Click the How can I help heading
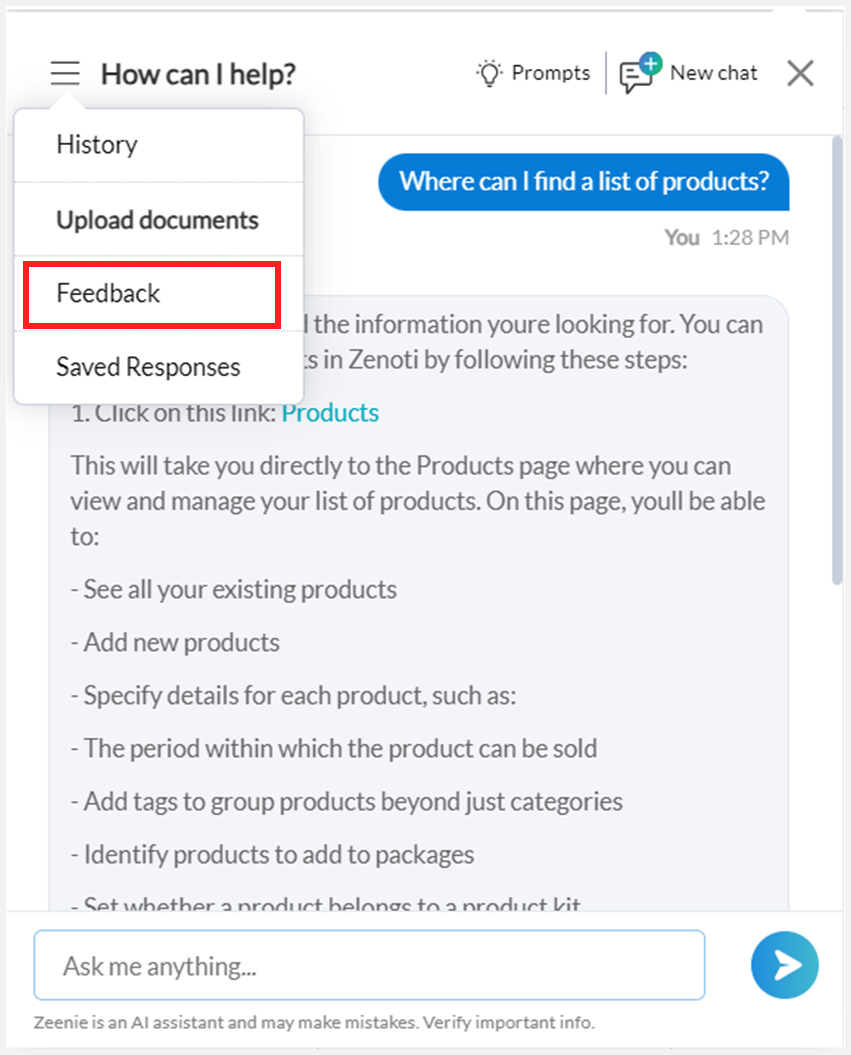The height and width of the screenshot is (1055, 851). click(198, 74)
